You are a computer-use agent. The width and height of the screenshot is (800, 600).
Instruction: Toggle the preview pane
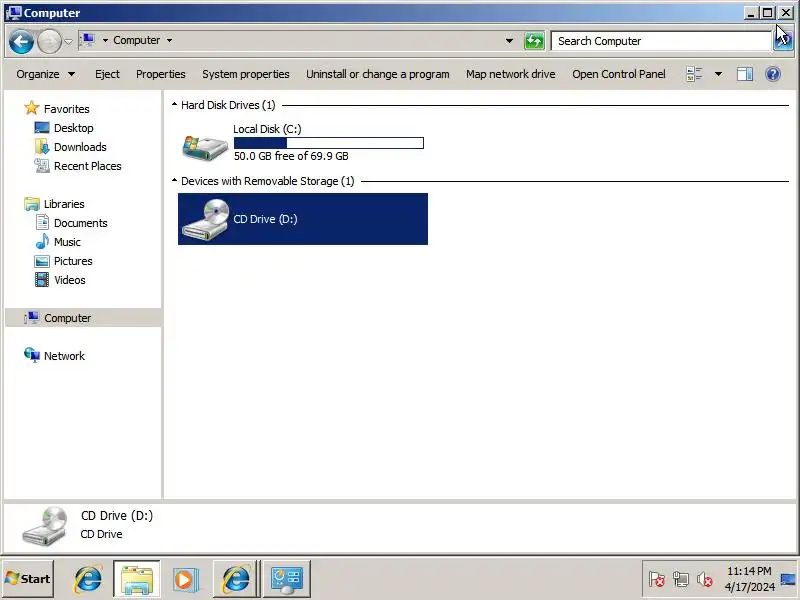(745, 74)
